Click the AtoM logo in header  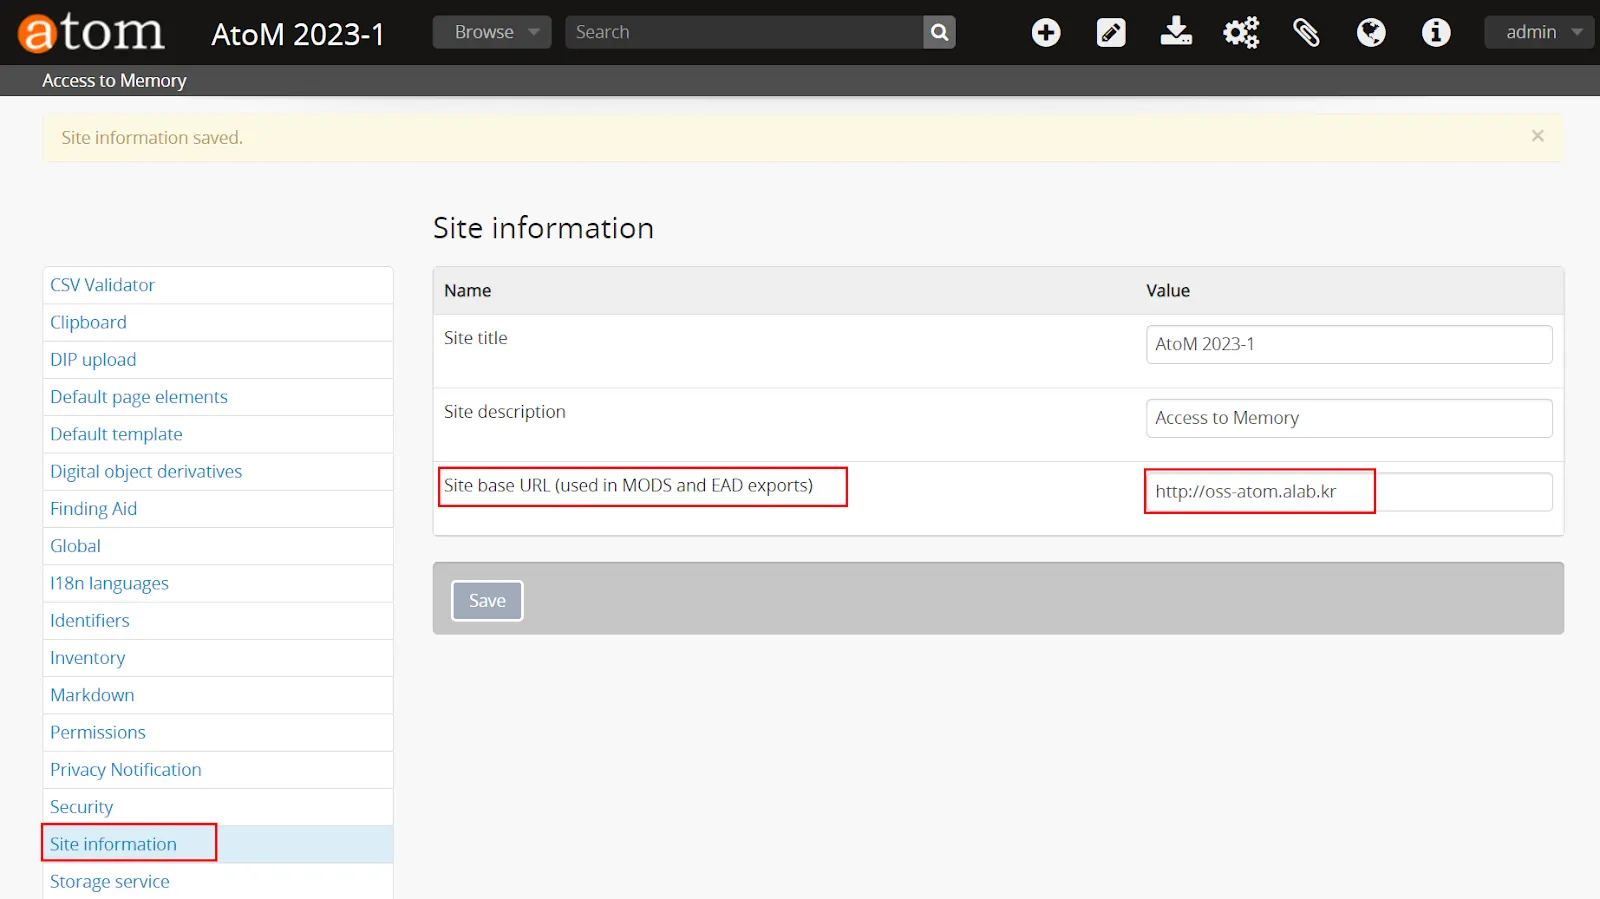coord(91,32)
